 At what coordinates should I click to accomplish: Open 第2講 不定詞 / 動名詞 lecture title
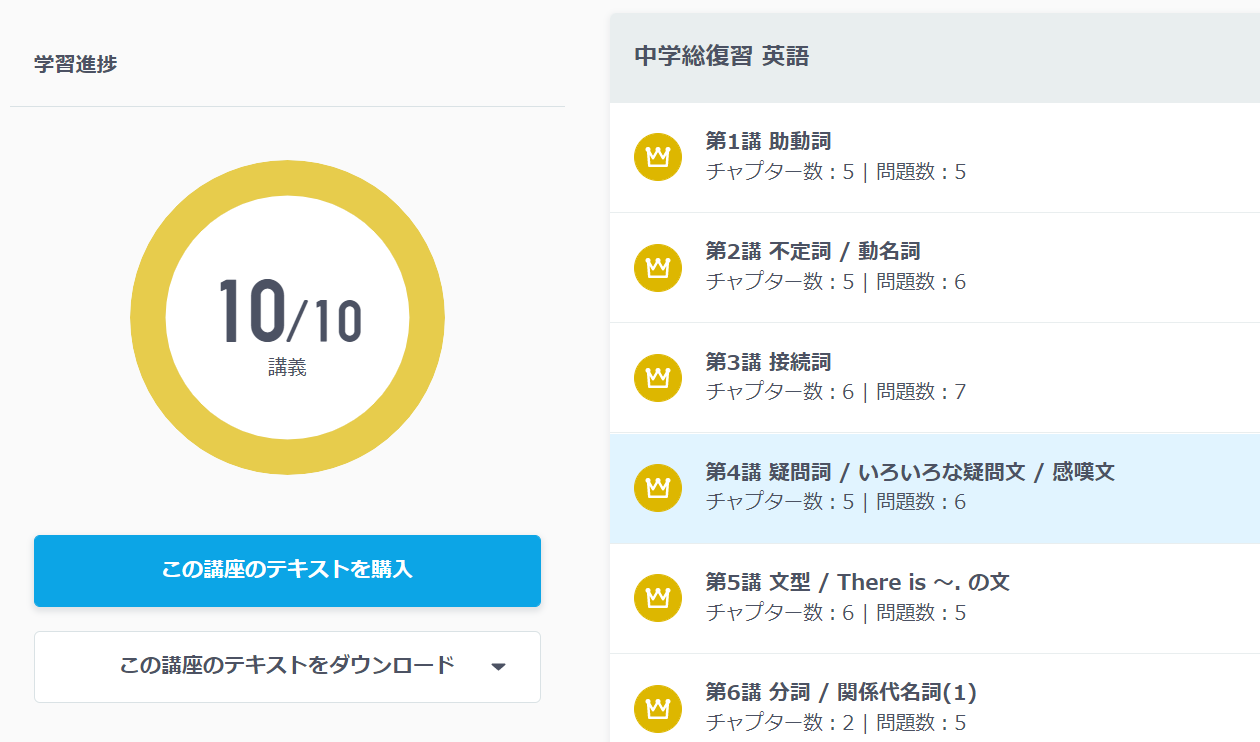tap(812, 251)
